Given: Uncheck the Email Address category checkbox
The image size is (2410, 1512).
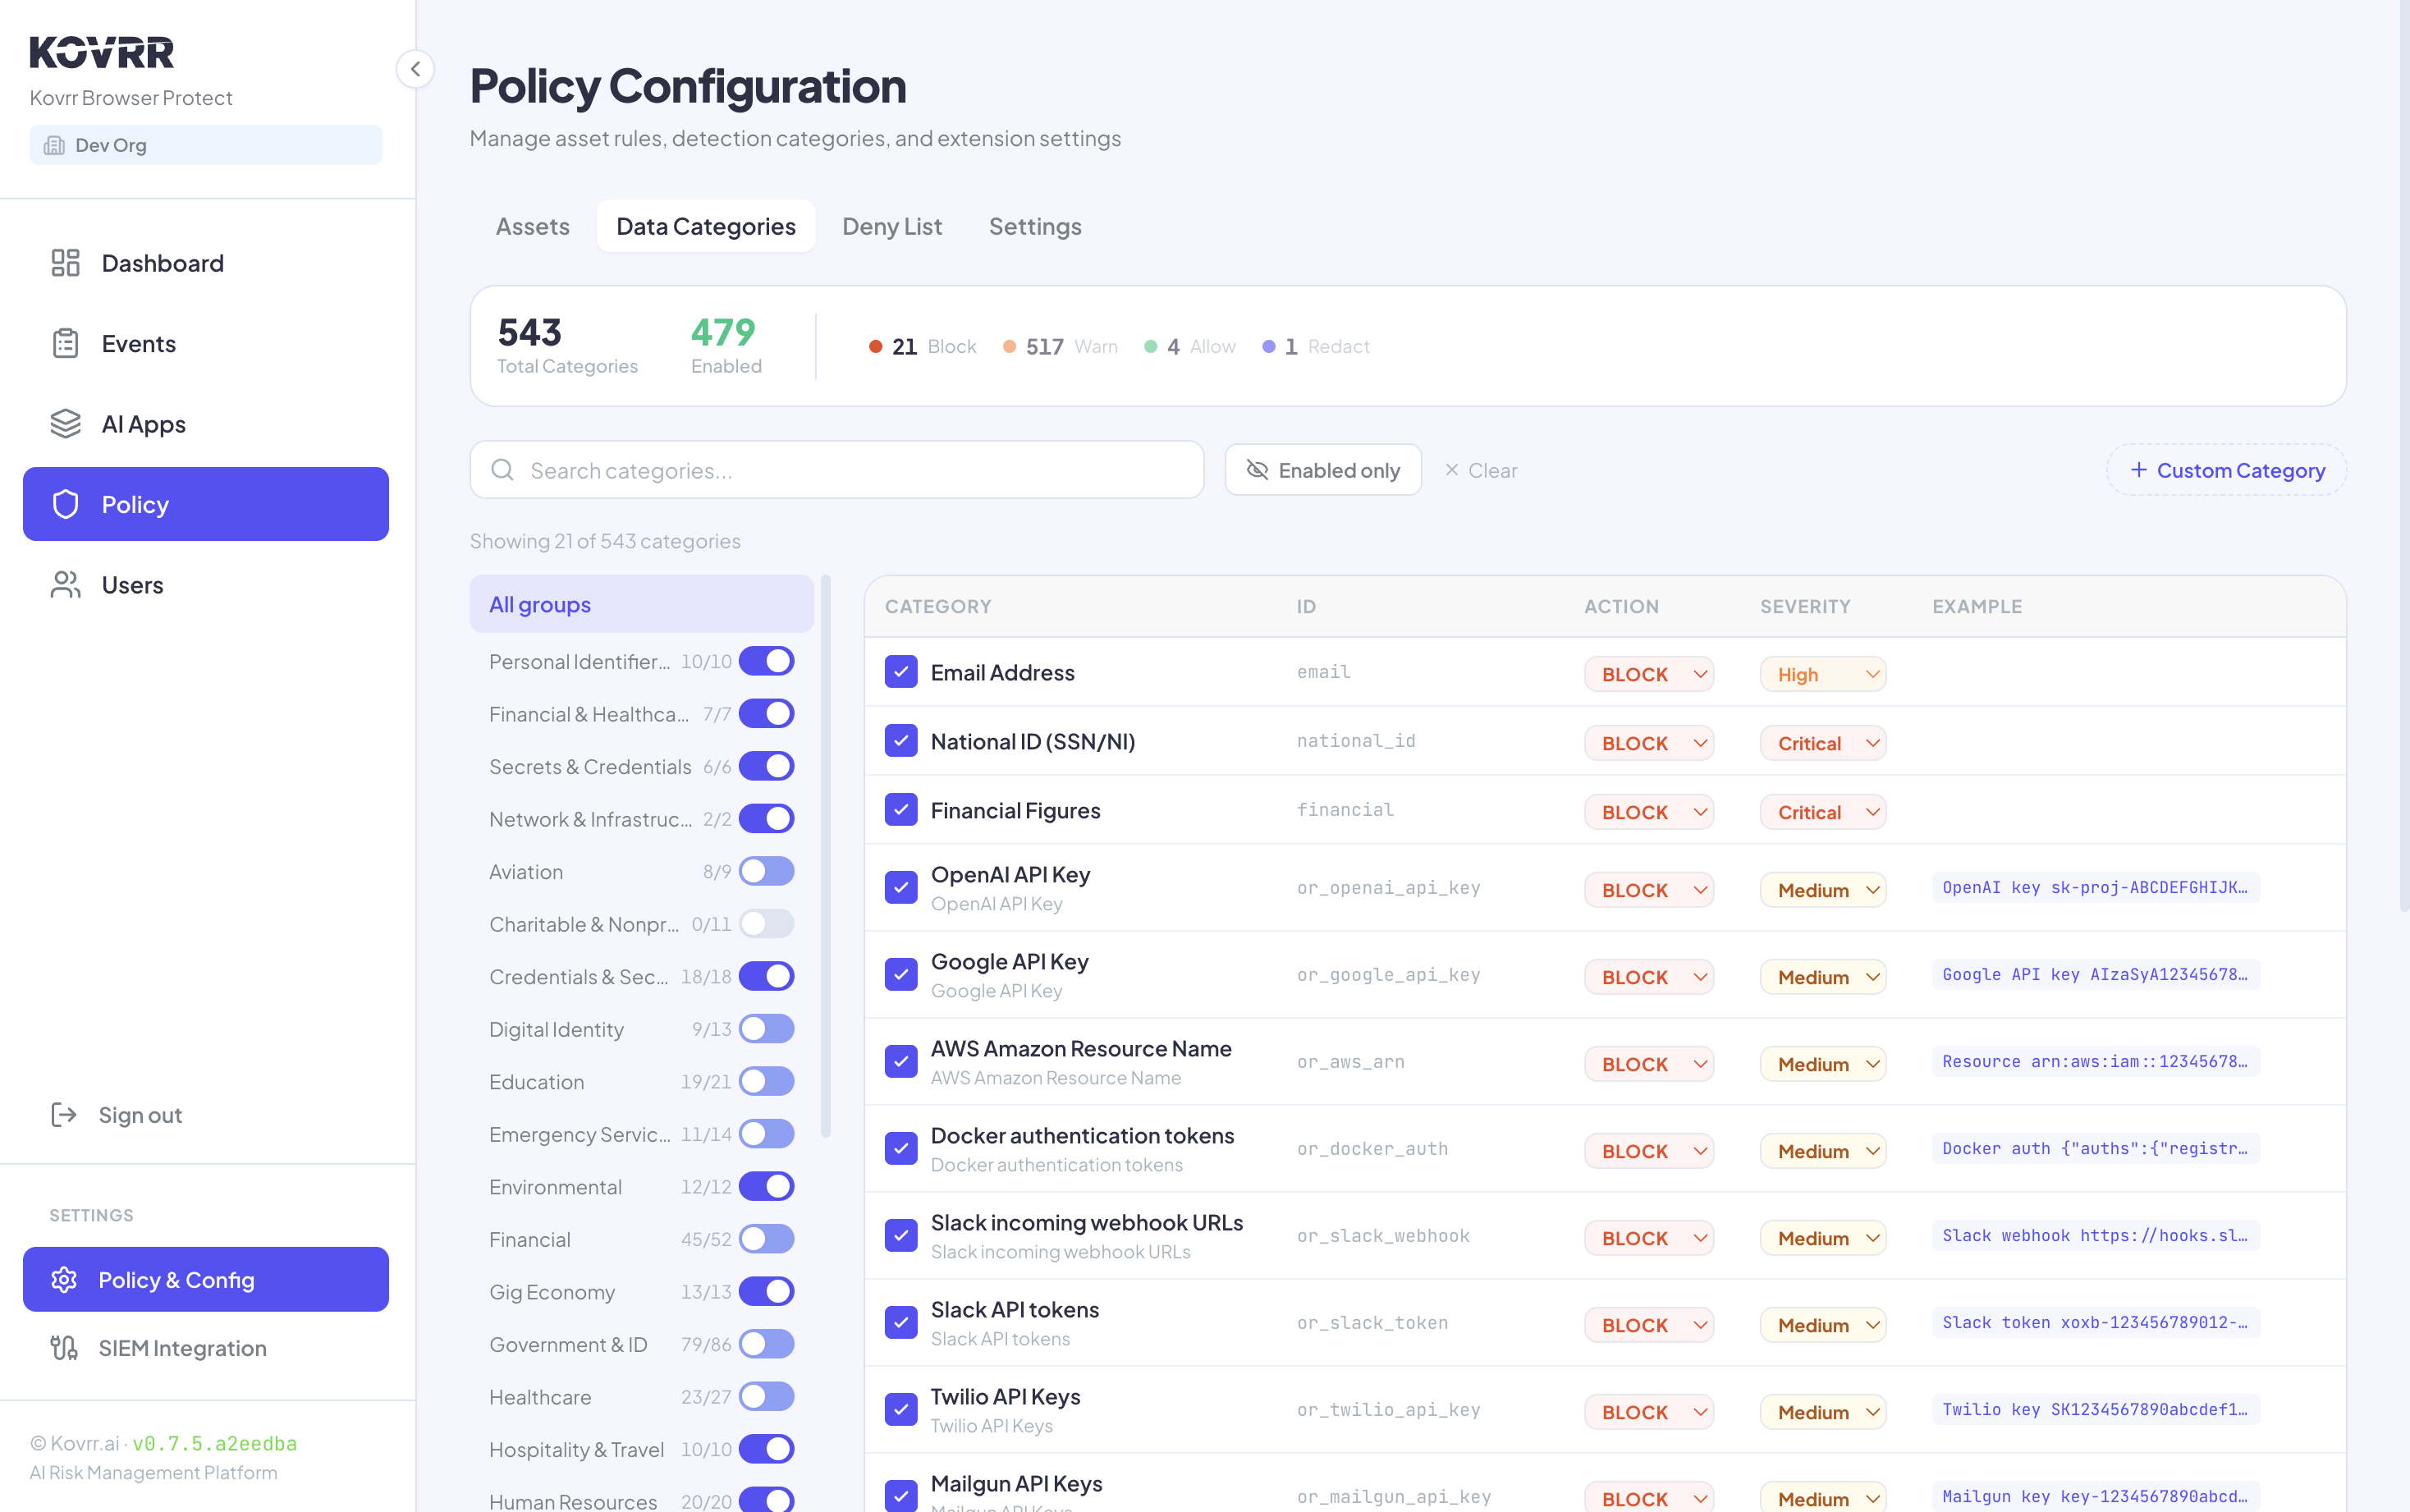Looking at the screenshot, I should pyautogui.click(x=901, y=672).
